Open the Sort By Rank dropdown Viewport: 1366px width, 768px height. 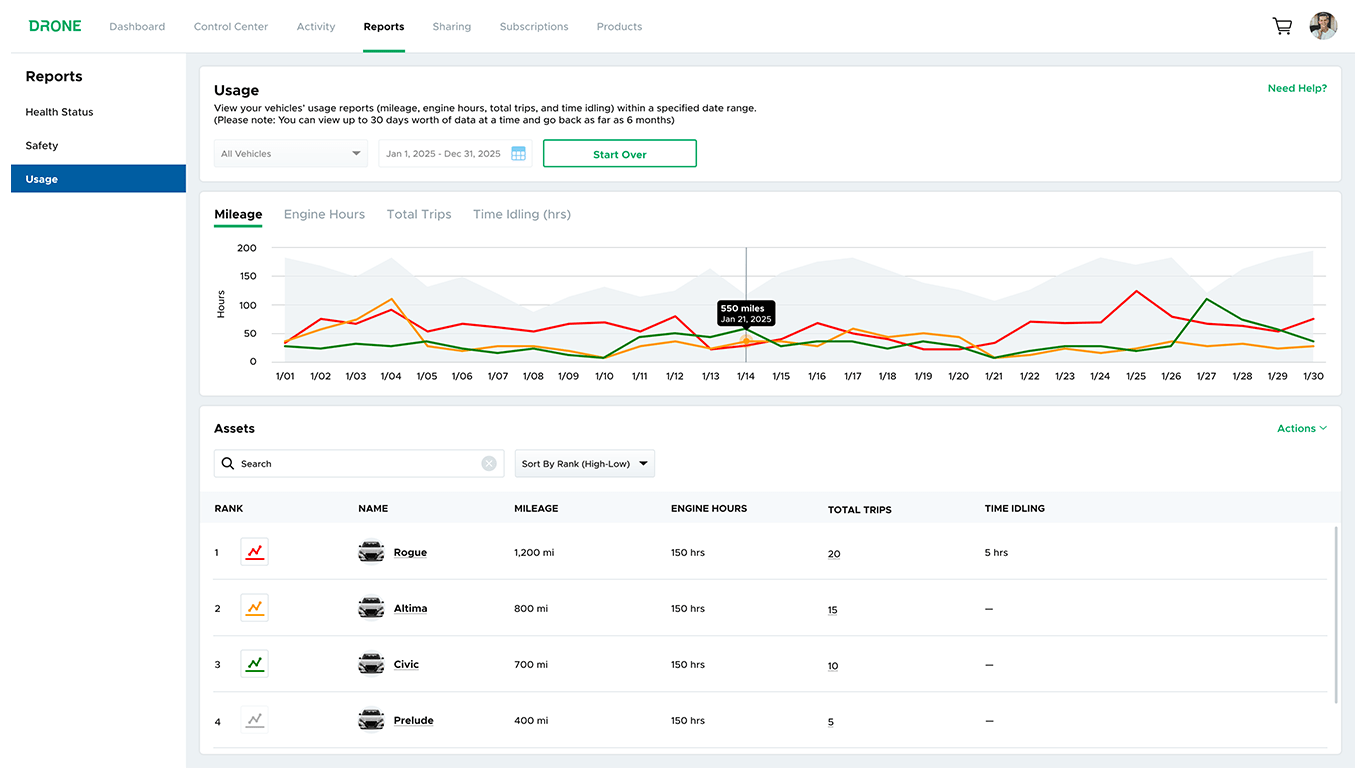pos(584,463)
